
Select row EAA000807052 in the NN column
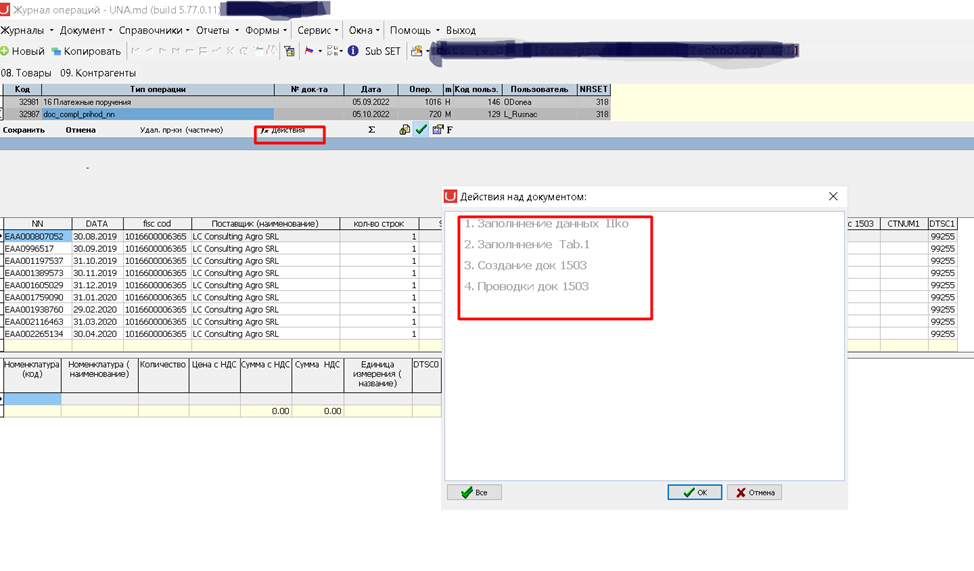click(37, 237)
